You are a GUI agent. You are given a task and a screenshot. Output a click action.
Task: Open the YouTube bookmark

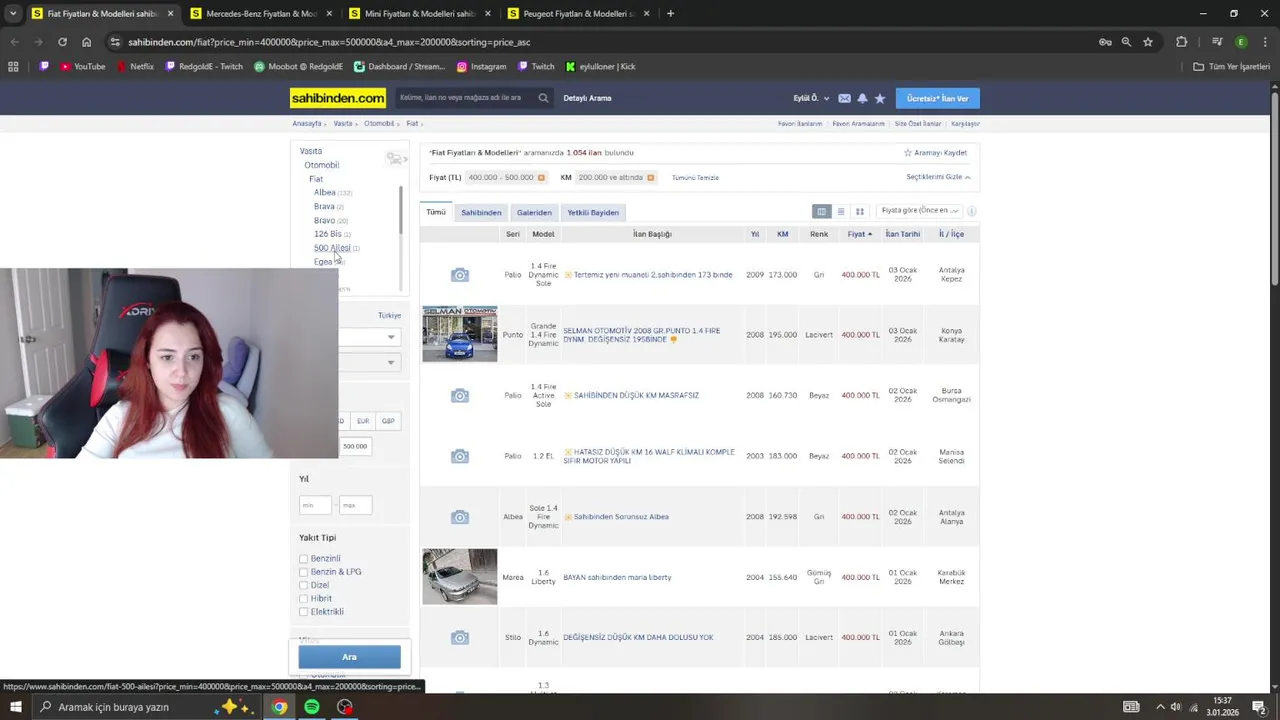(82, 67)
